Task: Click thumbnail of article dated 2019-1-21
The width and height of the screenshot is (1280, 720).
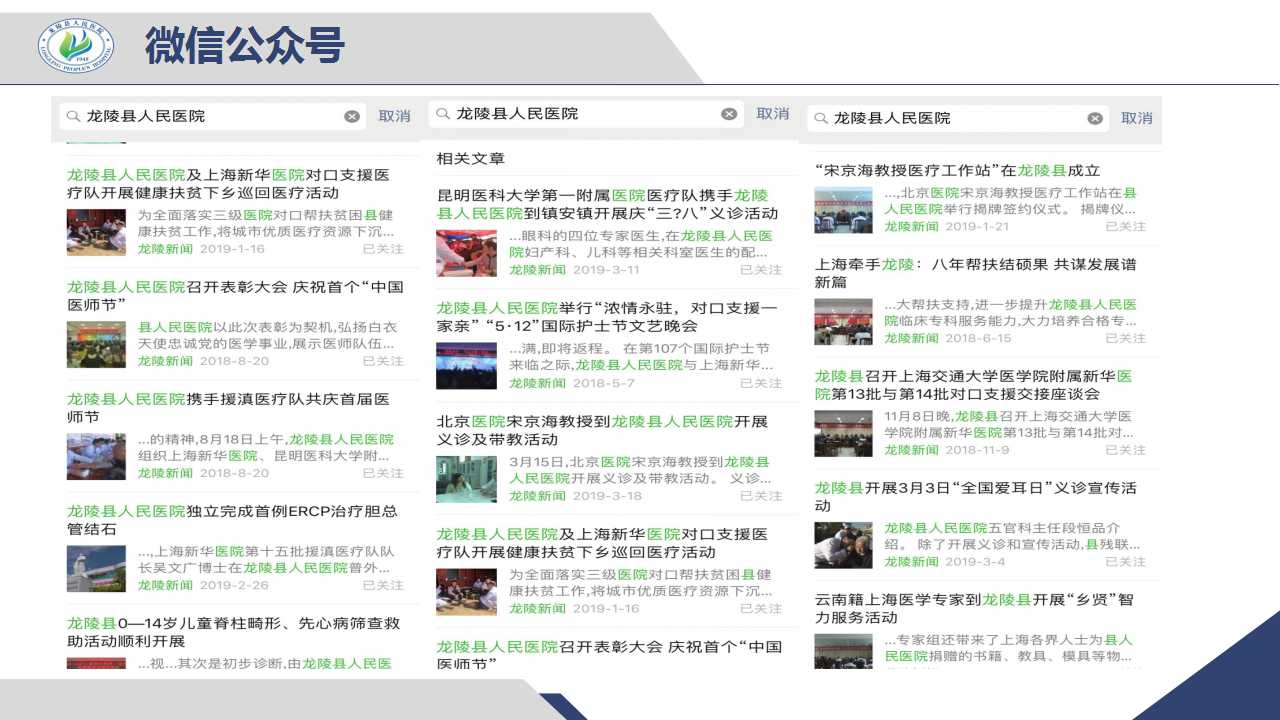Action: (843, 210)
